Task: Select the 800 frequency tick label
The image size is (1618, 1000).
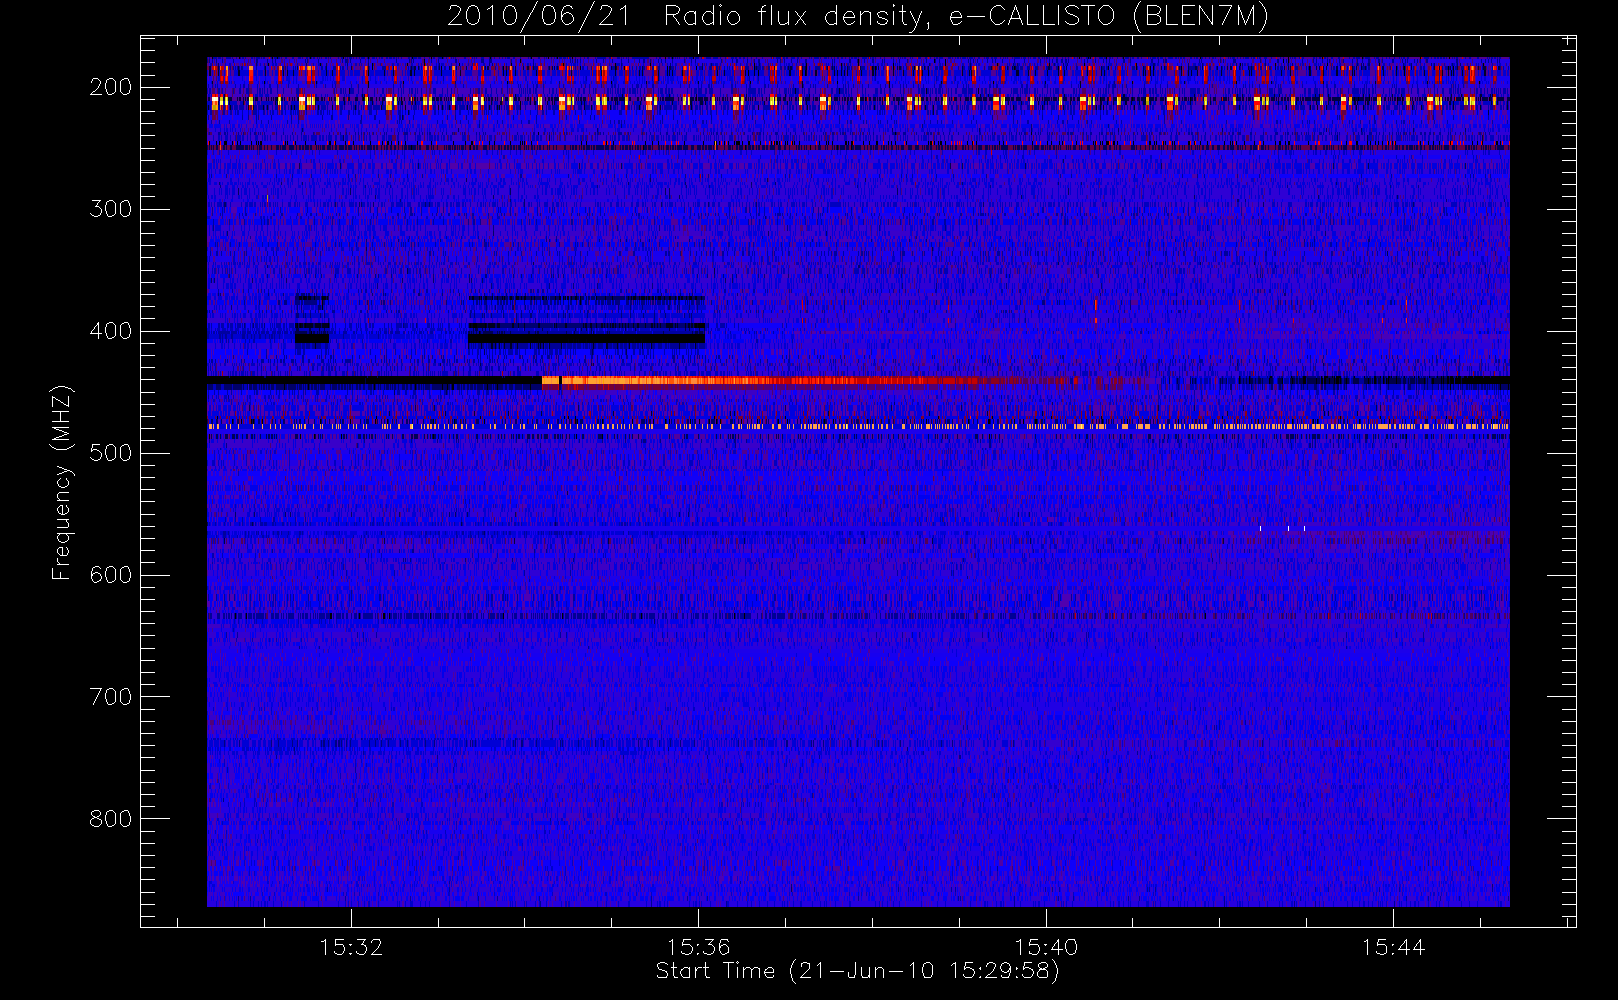Action: (111, 819)
